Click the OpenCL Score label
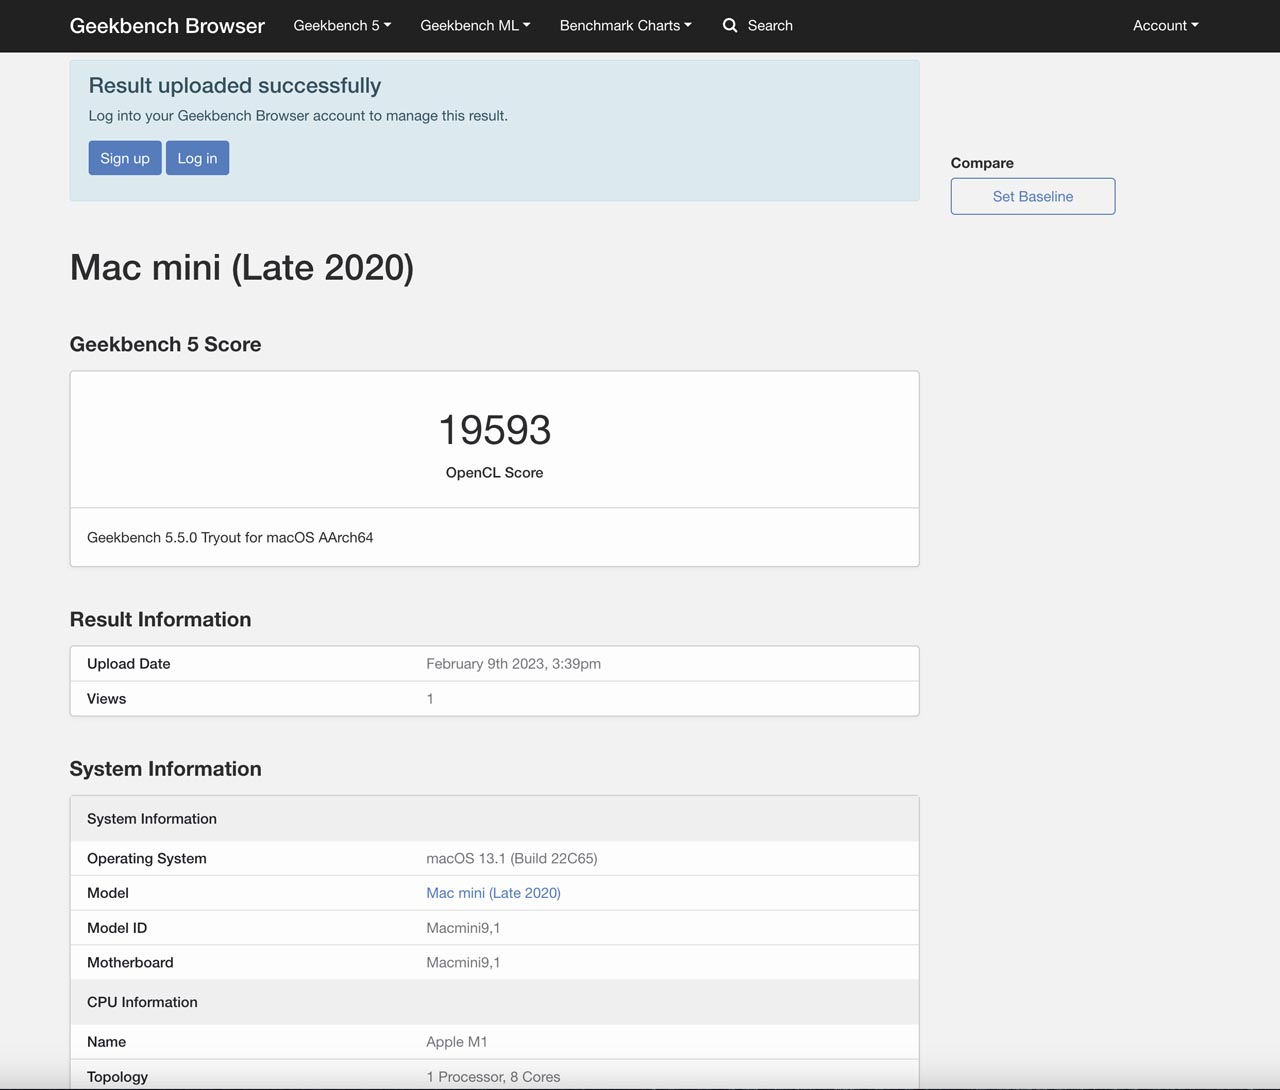Screen dimensions: 1280x1090 495,473
